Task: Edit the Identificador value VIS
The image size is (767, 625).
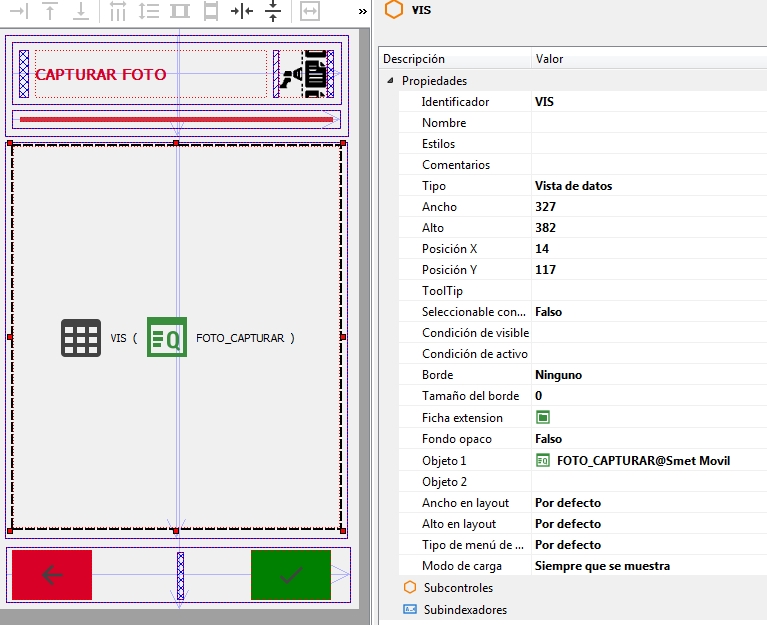Action: (649, 102)
